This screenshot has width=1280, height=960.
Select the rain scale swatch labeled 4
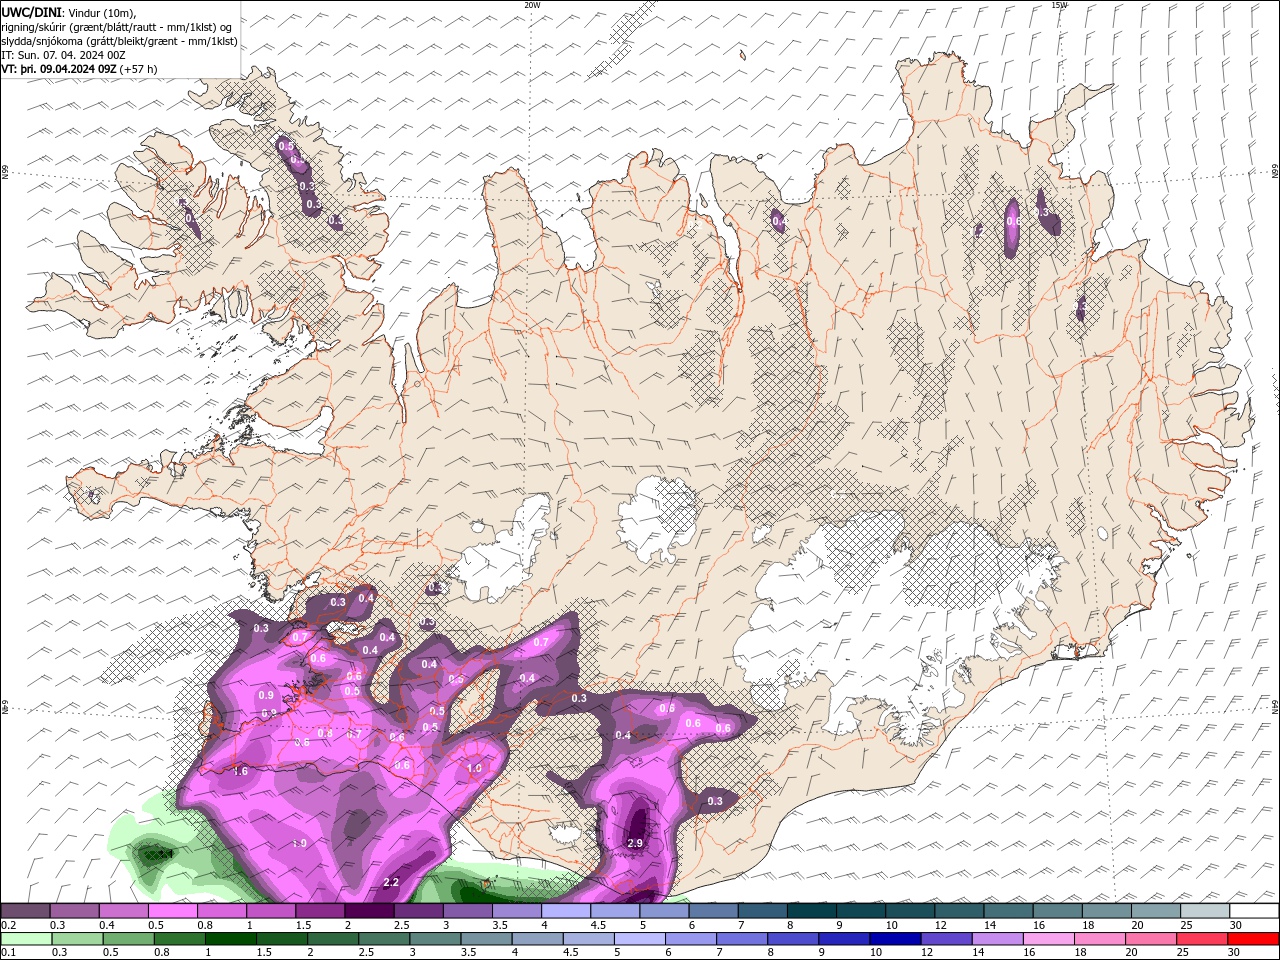tap(536, 939)
